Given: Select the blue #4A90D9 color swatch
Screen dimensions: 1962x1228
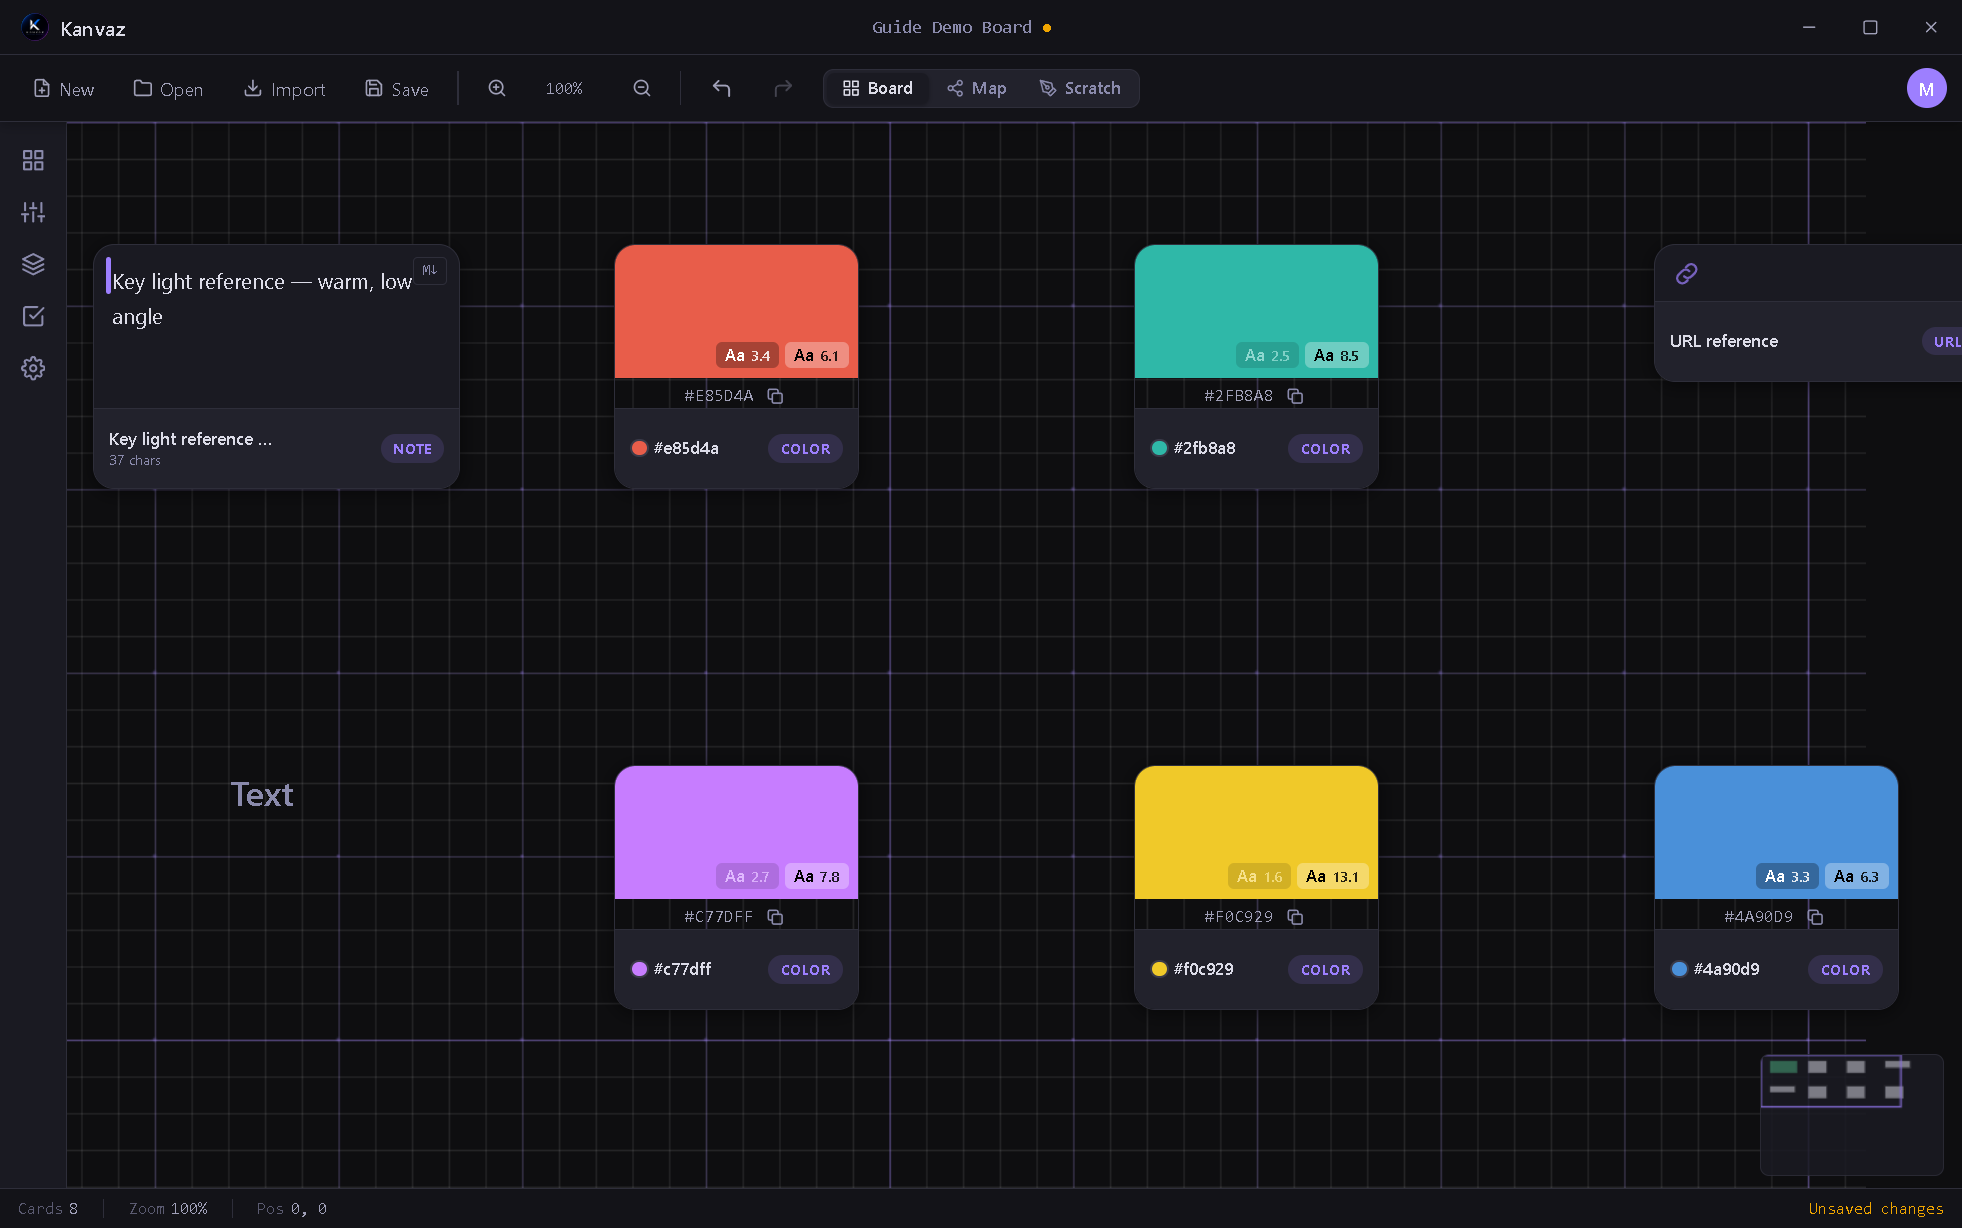Looking at the screenshot, I should coord(1776,832).
